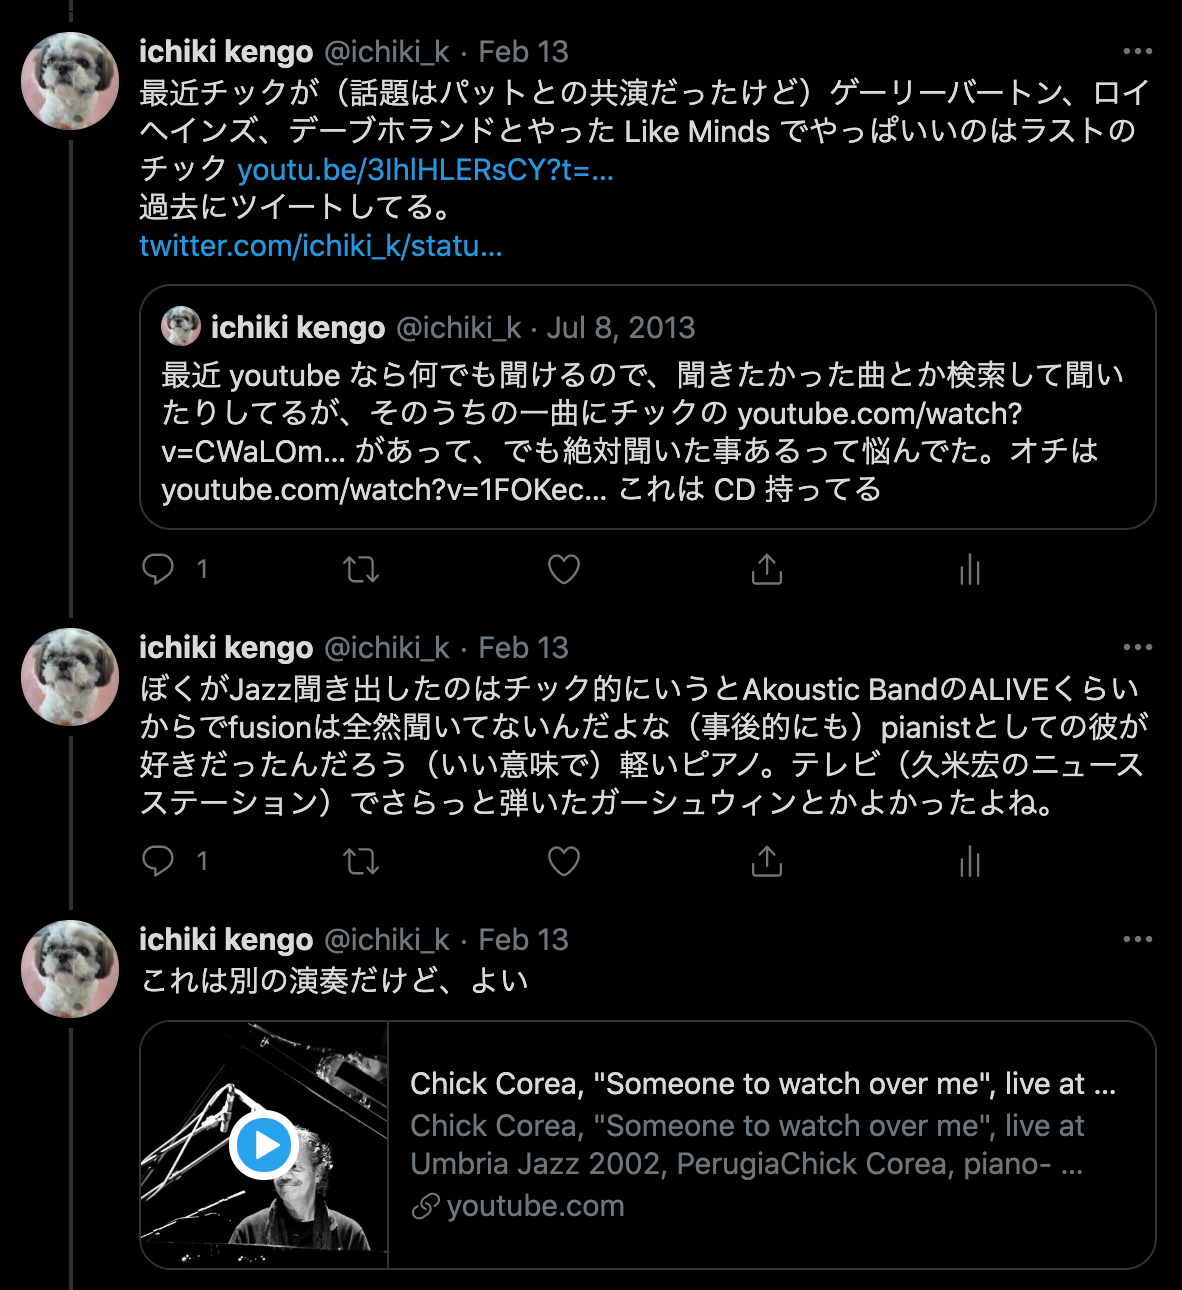This screenshot has width=1182, height=1290.
Task: Like the tweet mentioning Akoustic Band
Action: click(x=564, y=861)
